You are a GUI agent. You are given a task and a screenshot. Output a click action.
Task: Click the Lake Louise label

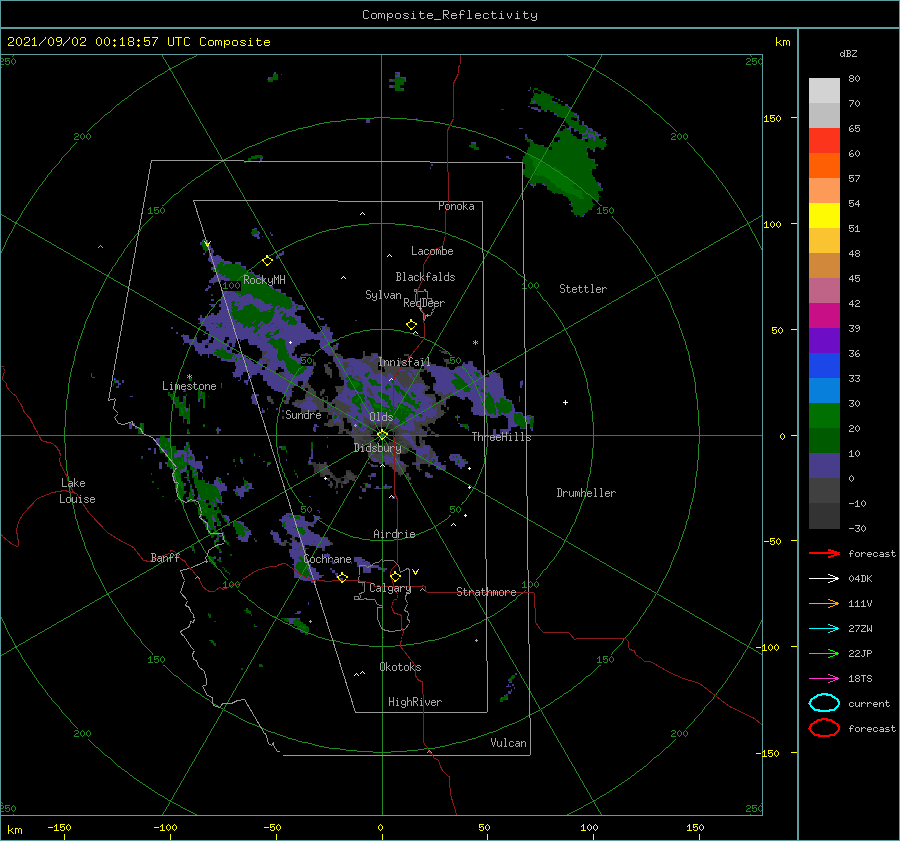77,491
